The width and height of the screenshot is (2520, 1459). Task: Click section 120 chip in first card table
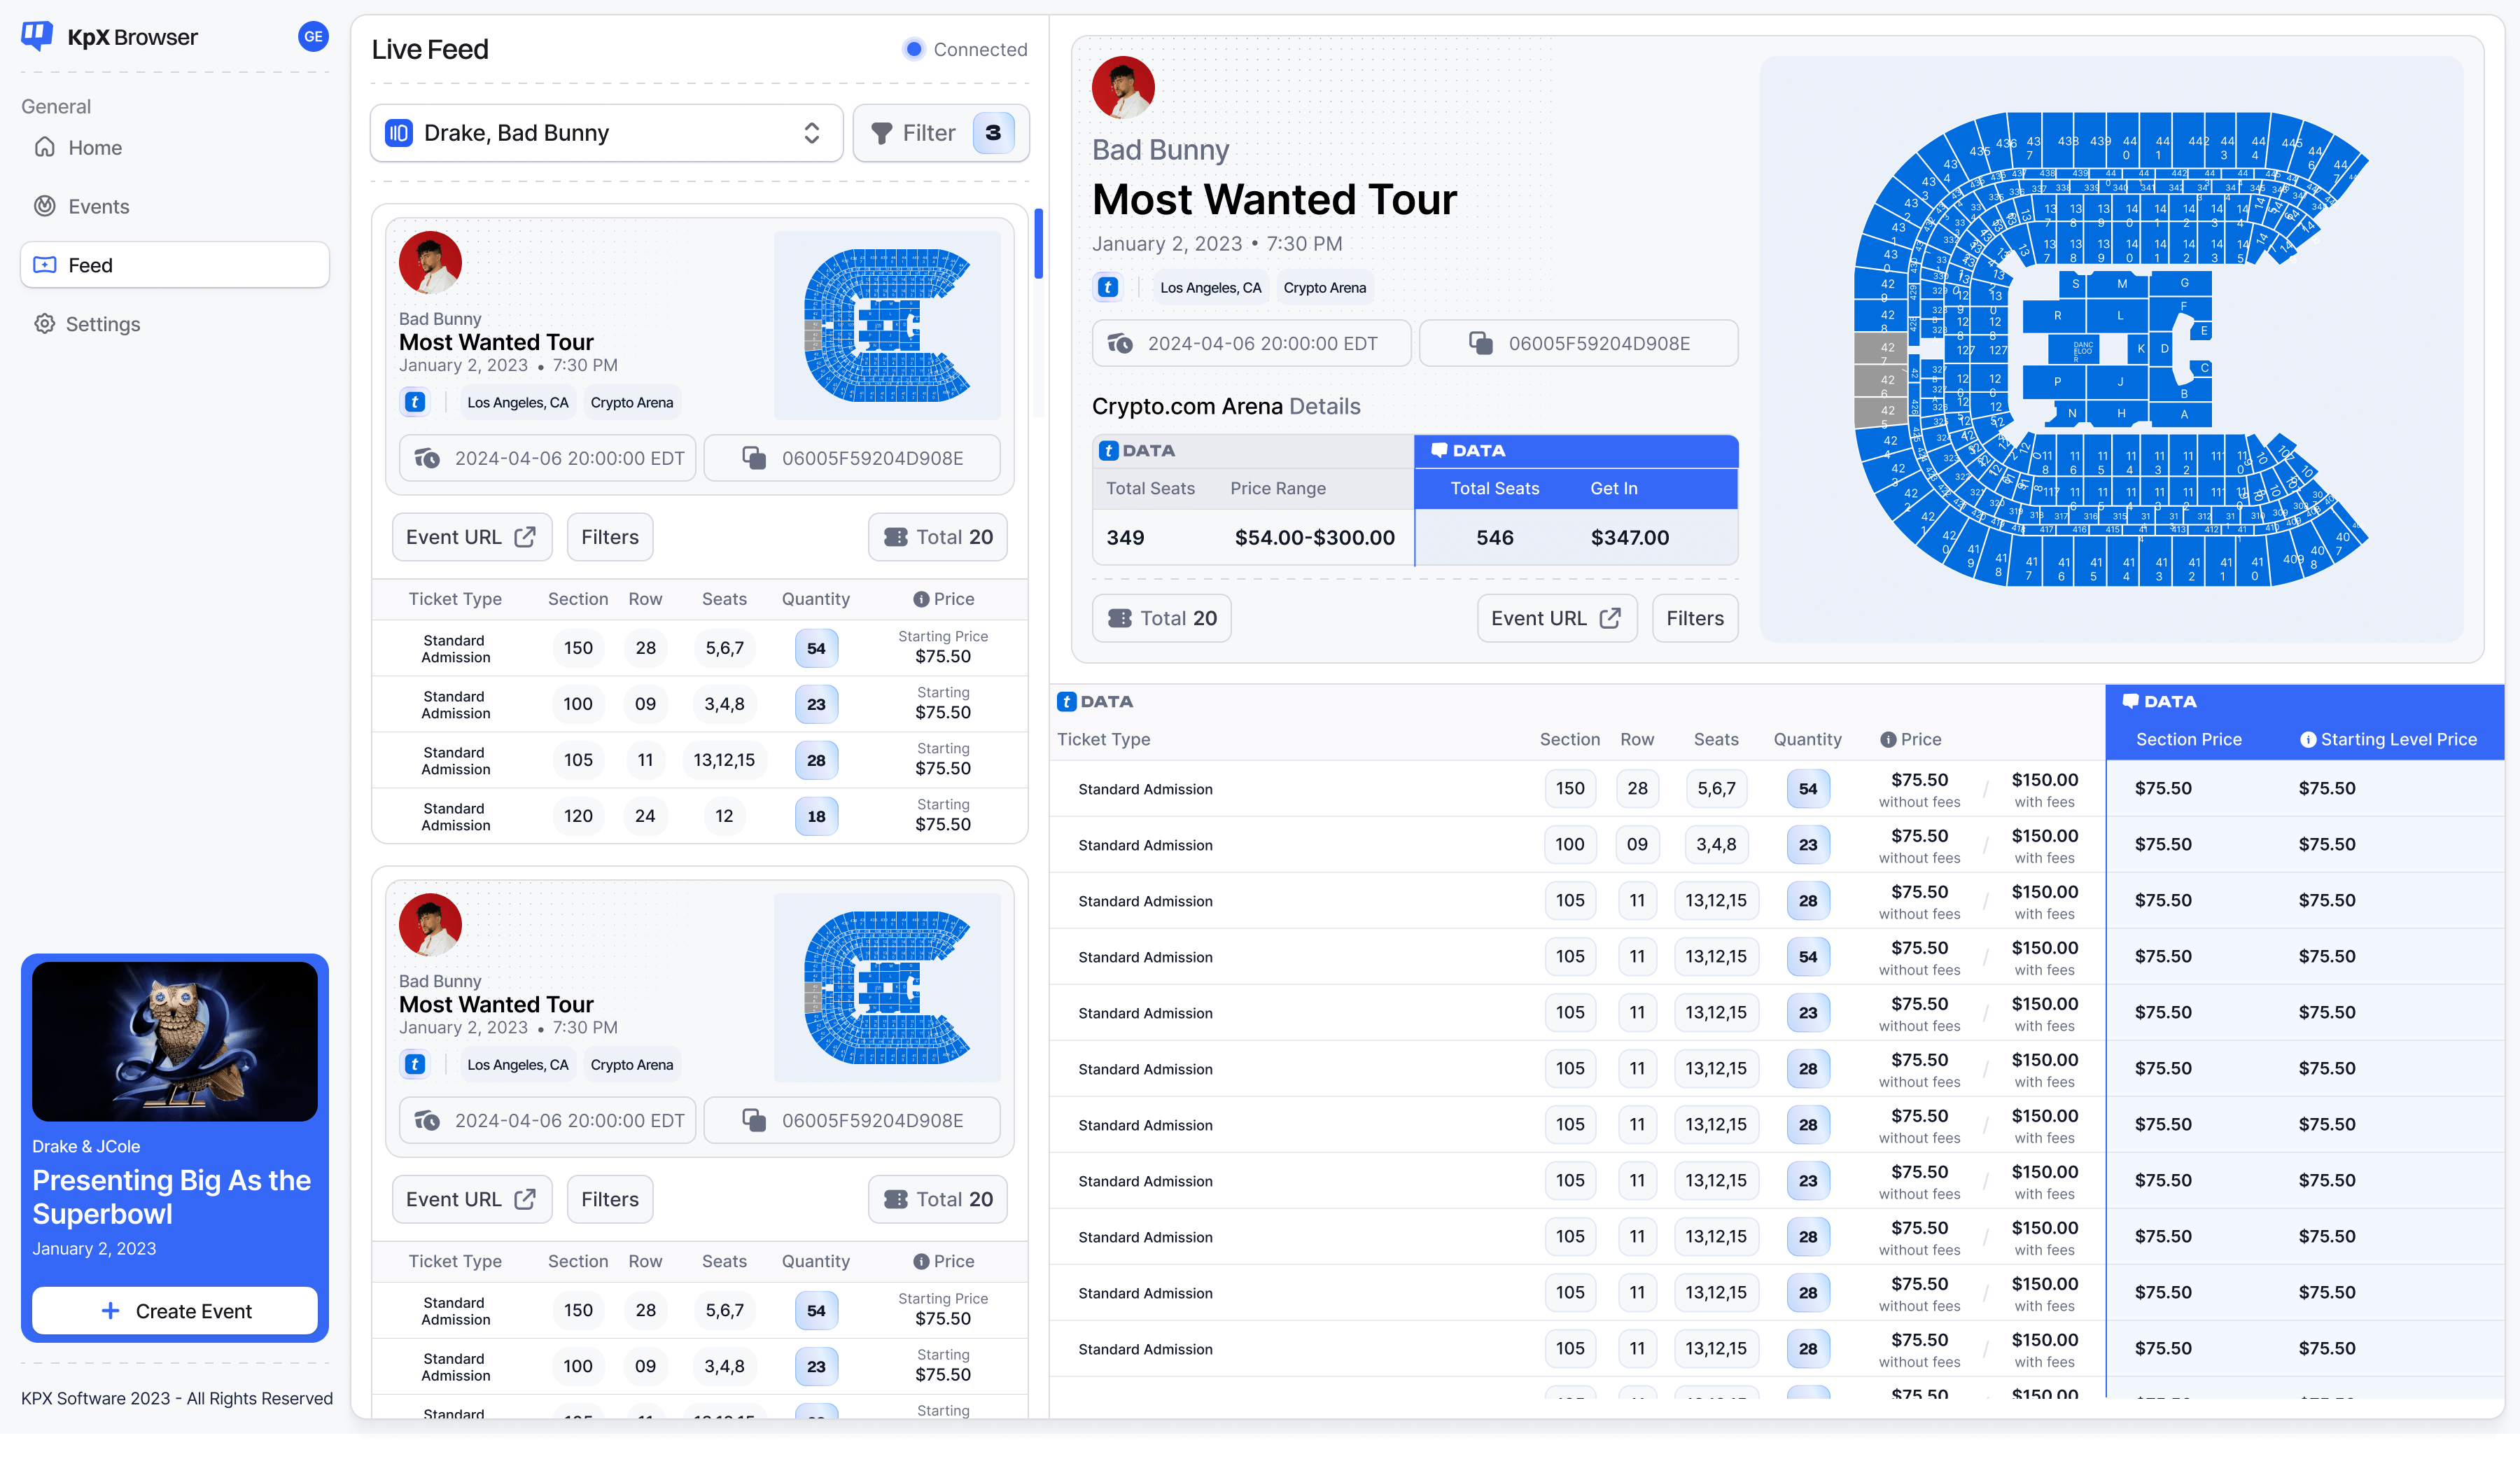click(578, 816)
